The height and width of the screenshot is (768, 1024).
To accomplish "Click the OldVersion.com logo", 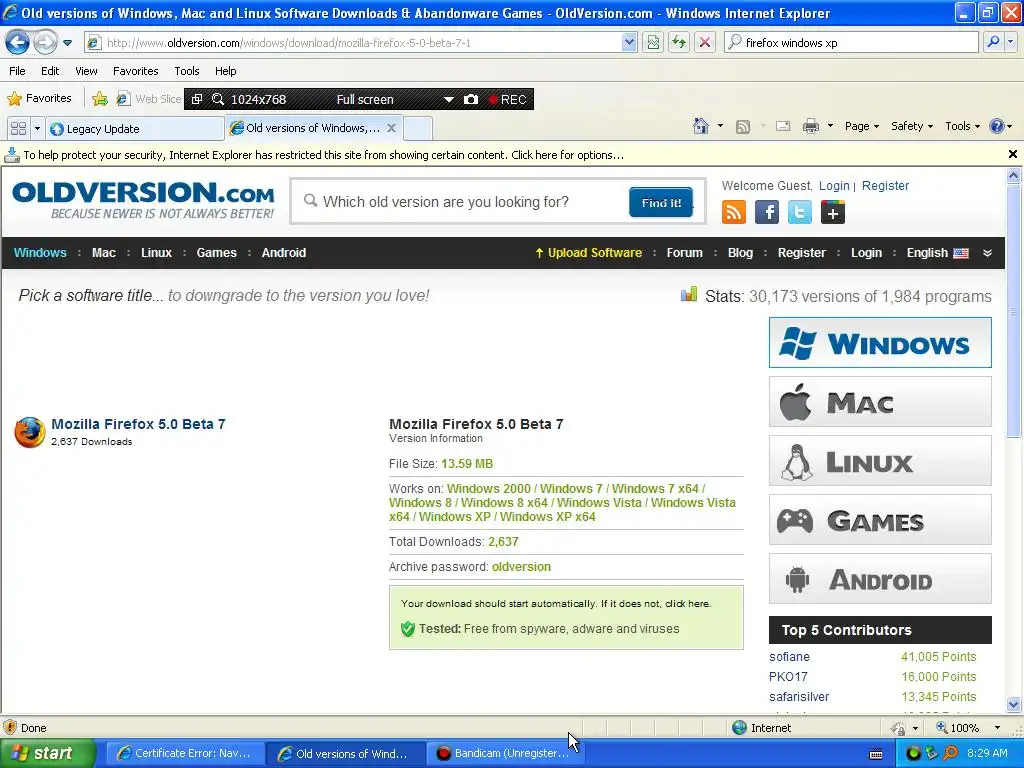I will click(143, 200).
